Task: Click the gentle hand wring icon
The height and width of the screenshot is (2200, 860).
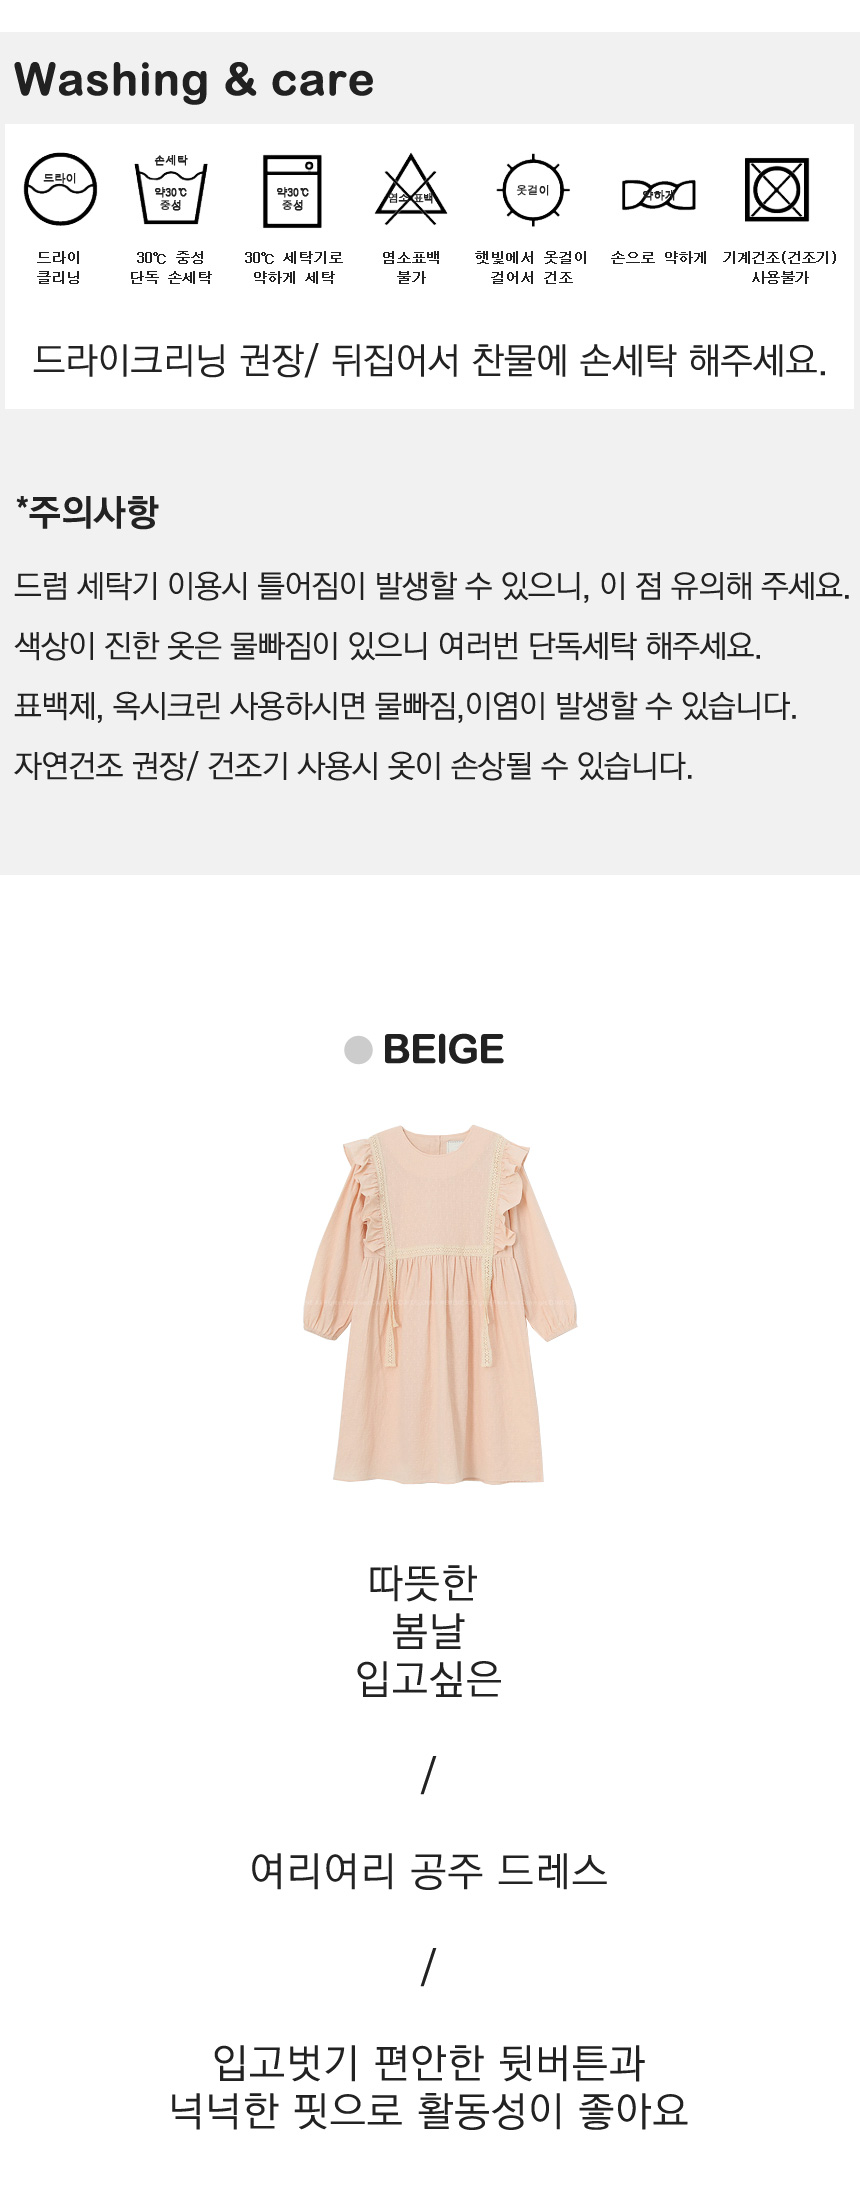Action: point(658,195)
